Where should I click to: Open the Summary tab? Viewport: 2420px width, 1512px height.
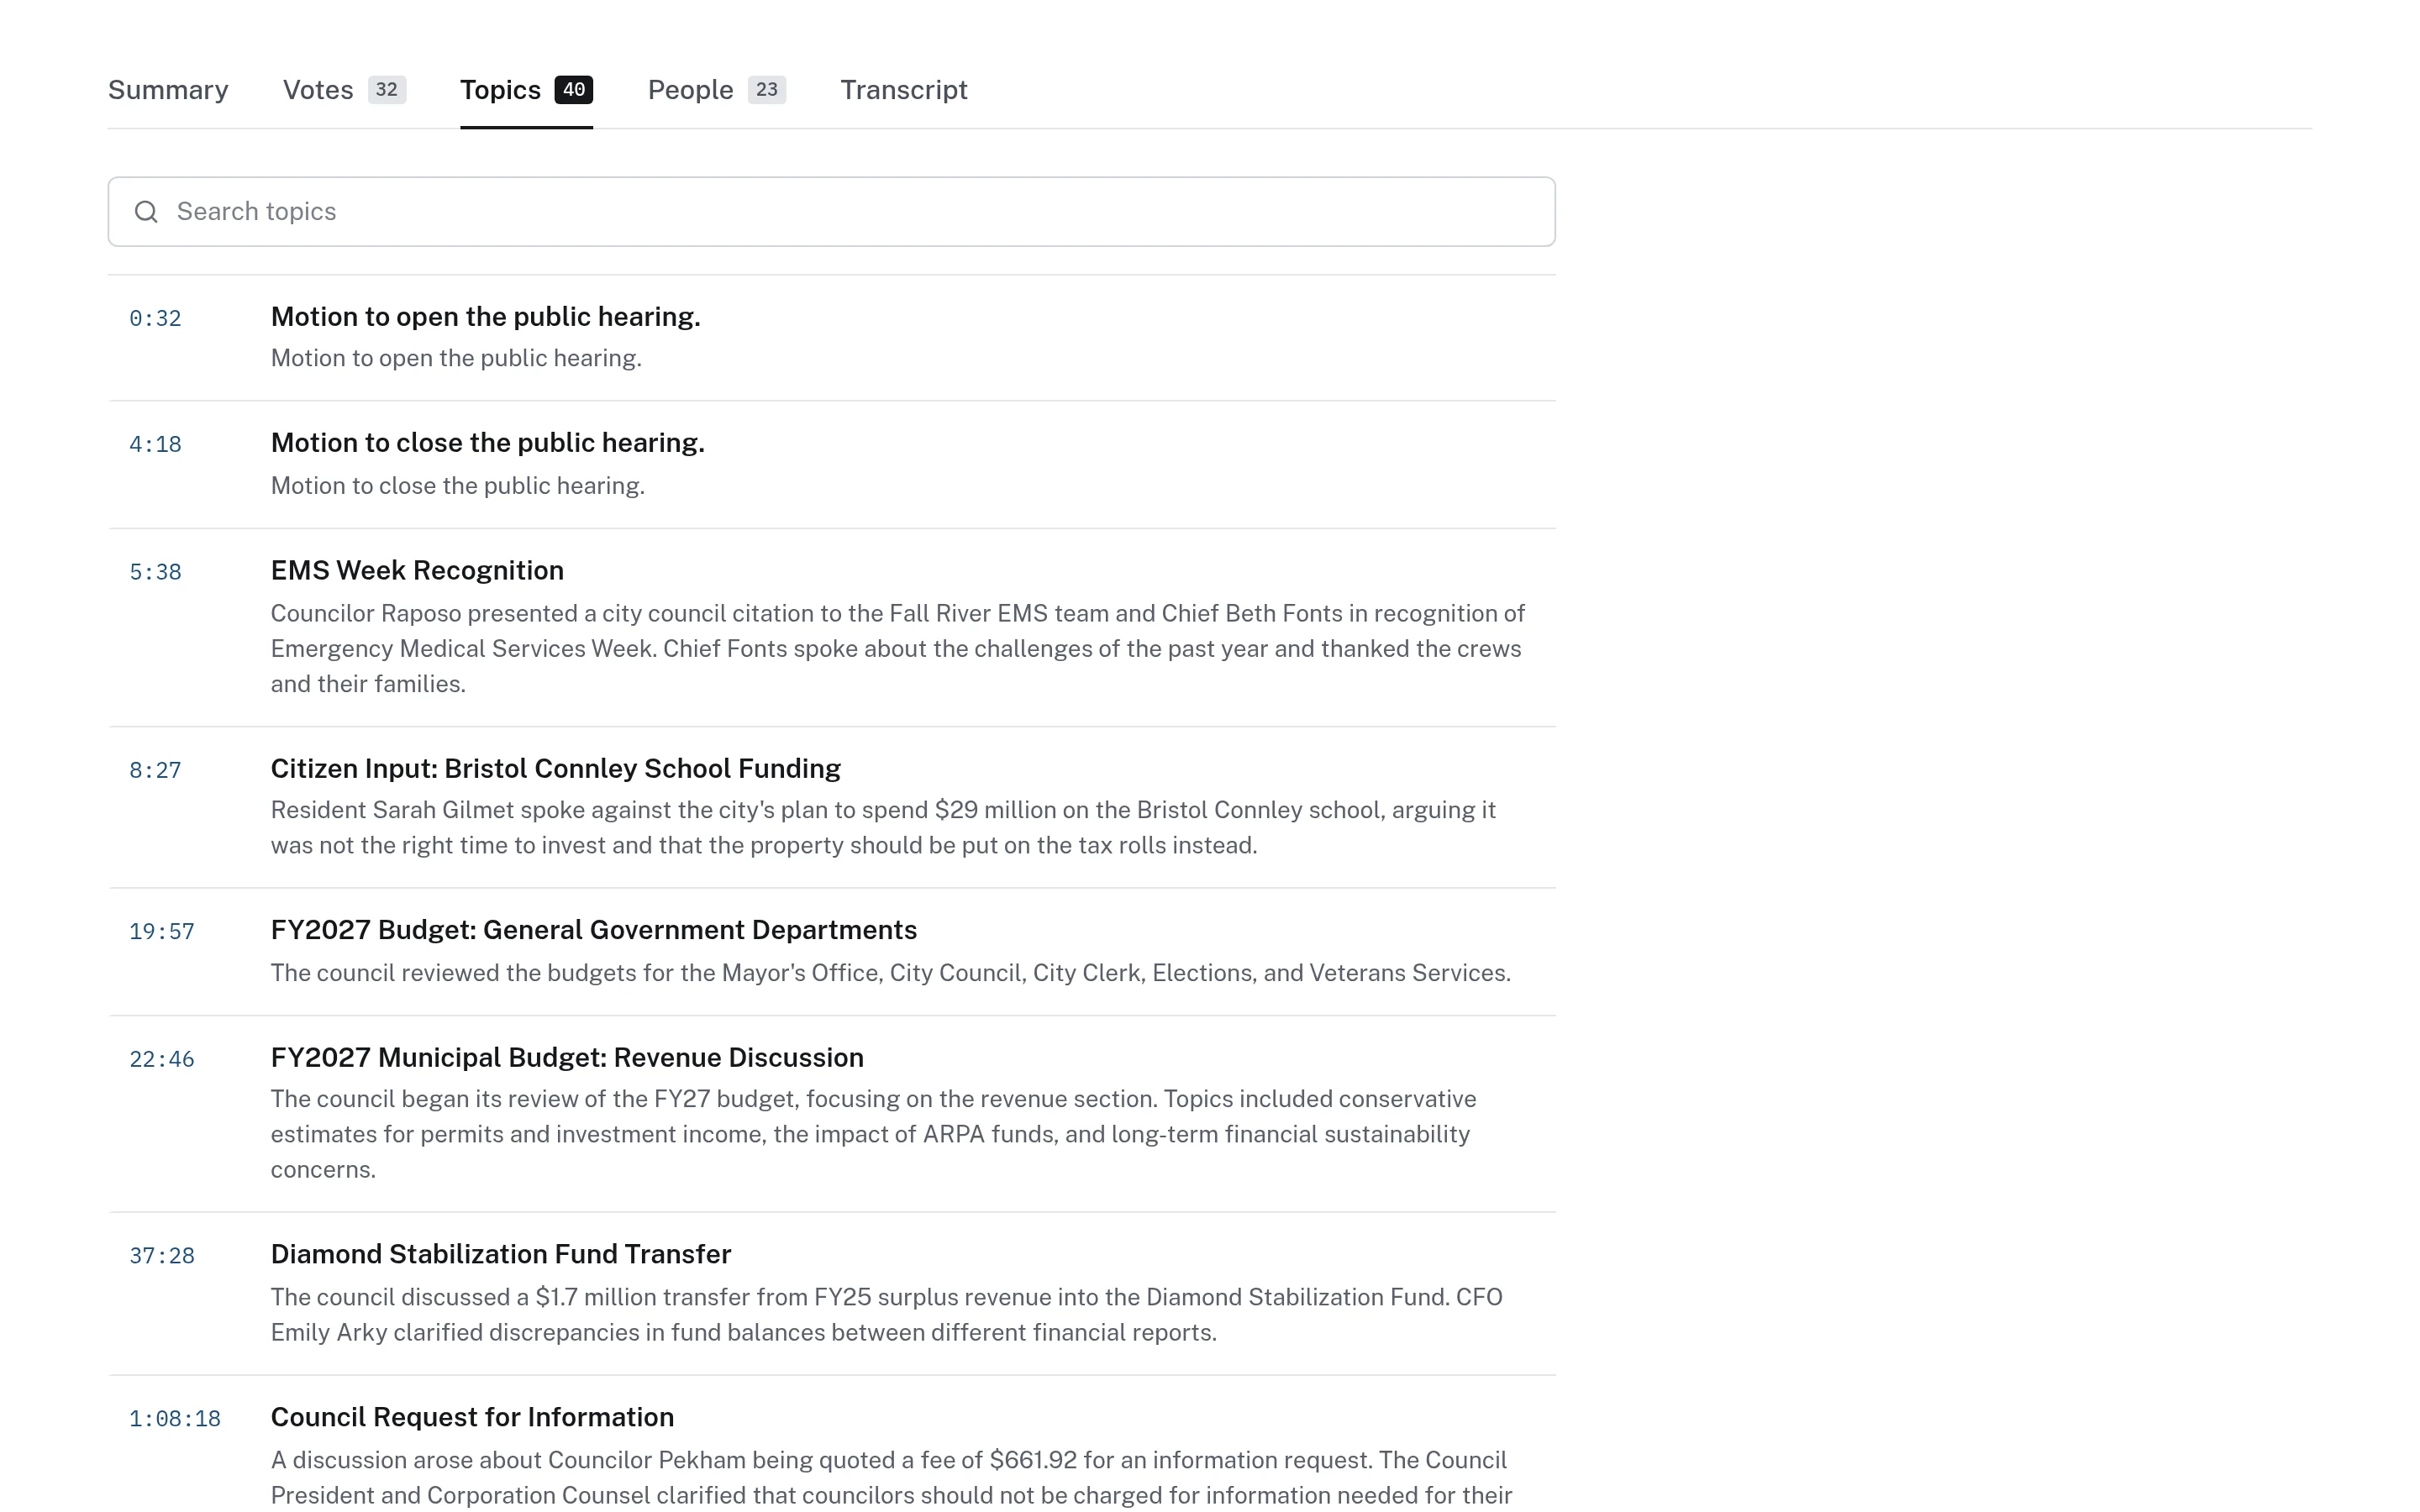pos(168,90)
